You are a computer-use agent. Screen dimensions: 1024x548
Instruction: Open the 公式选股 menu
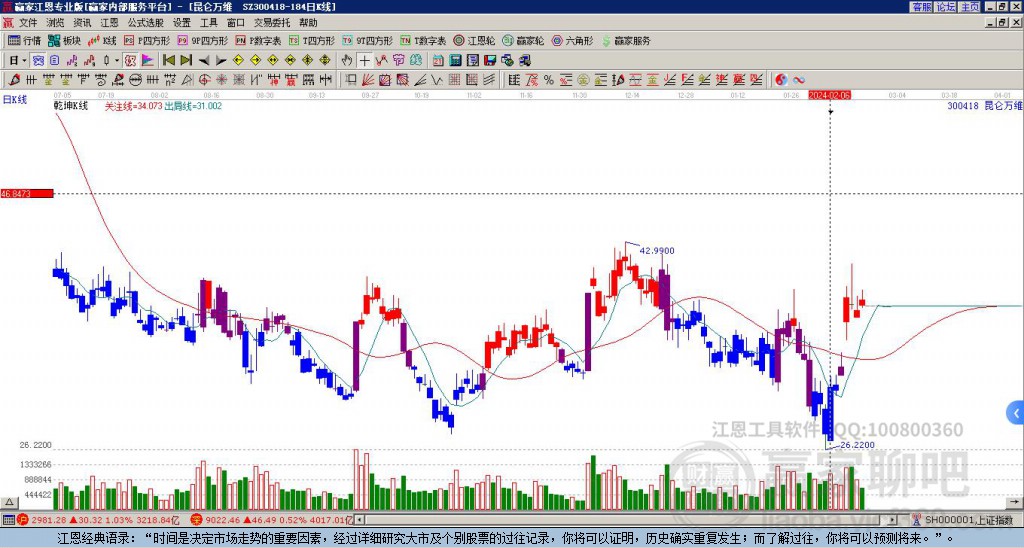146,23
